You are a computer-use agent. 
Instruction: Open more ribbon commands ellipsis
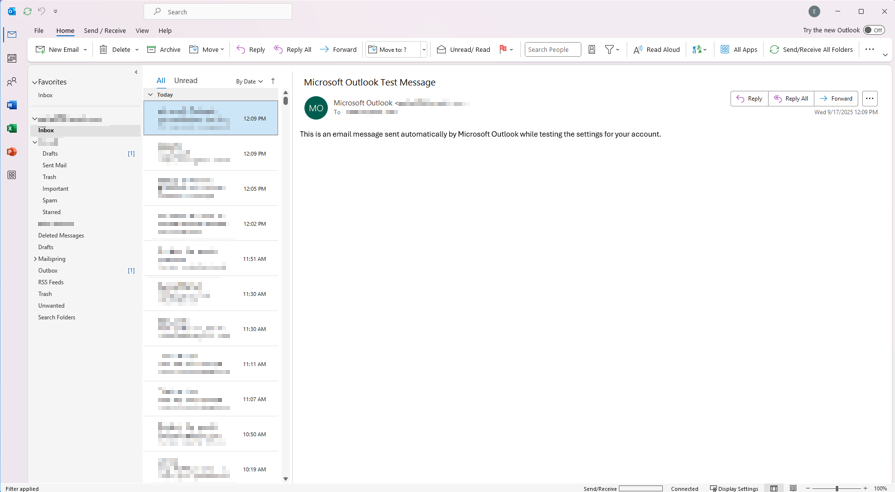(869, 50)
